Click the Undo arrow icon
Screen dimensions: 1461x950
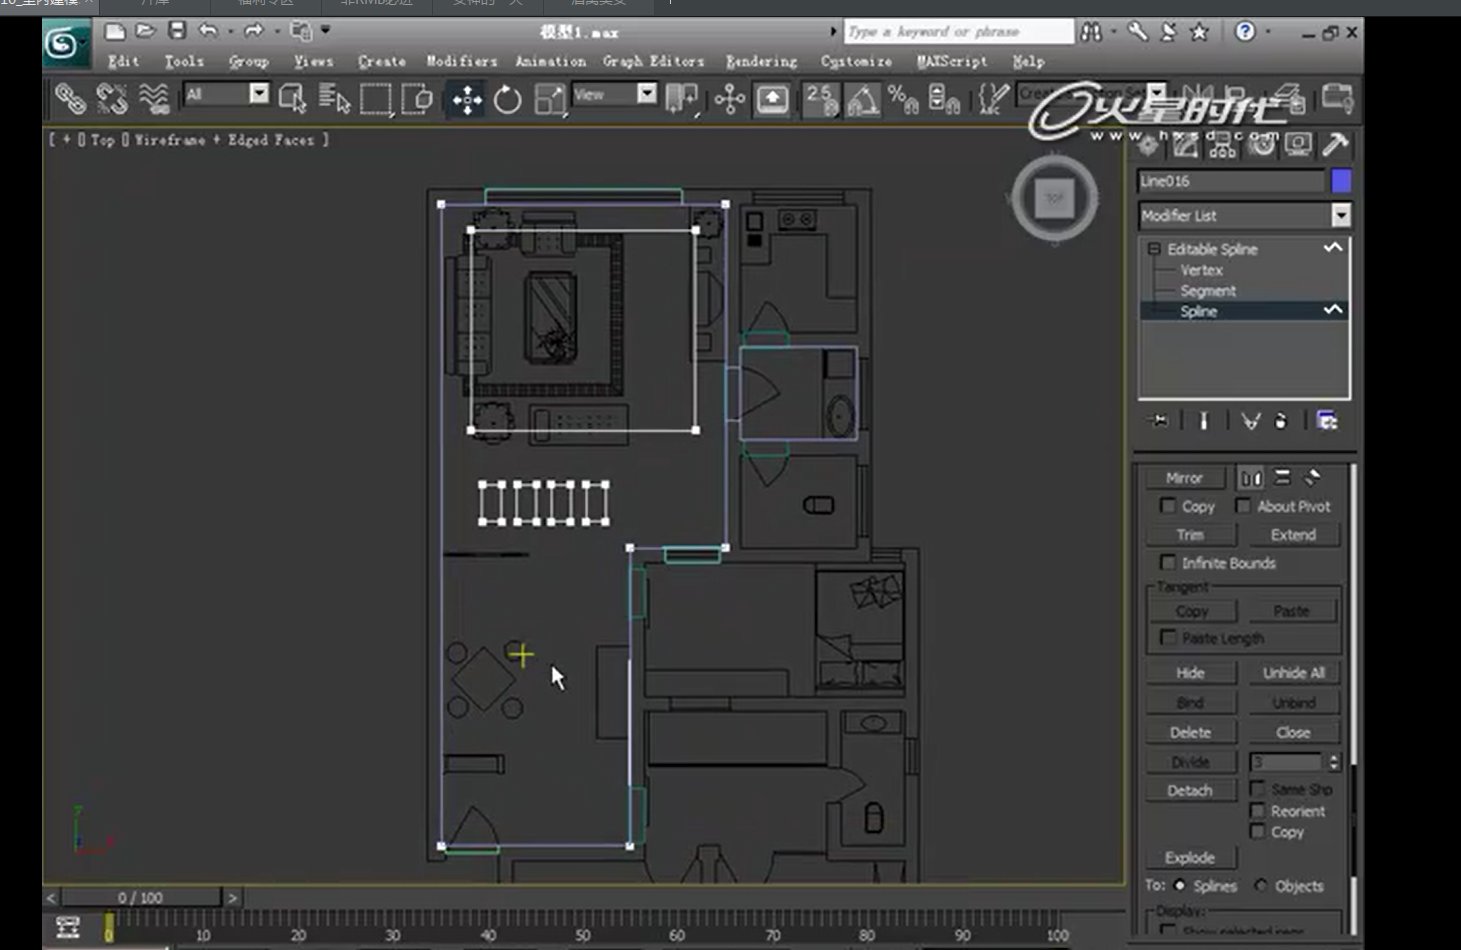208,31
